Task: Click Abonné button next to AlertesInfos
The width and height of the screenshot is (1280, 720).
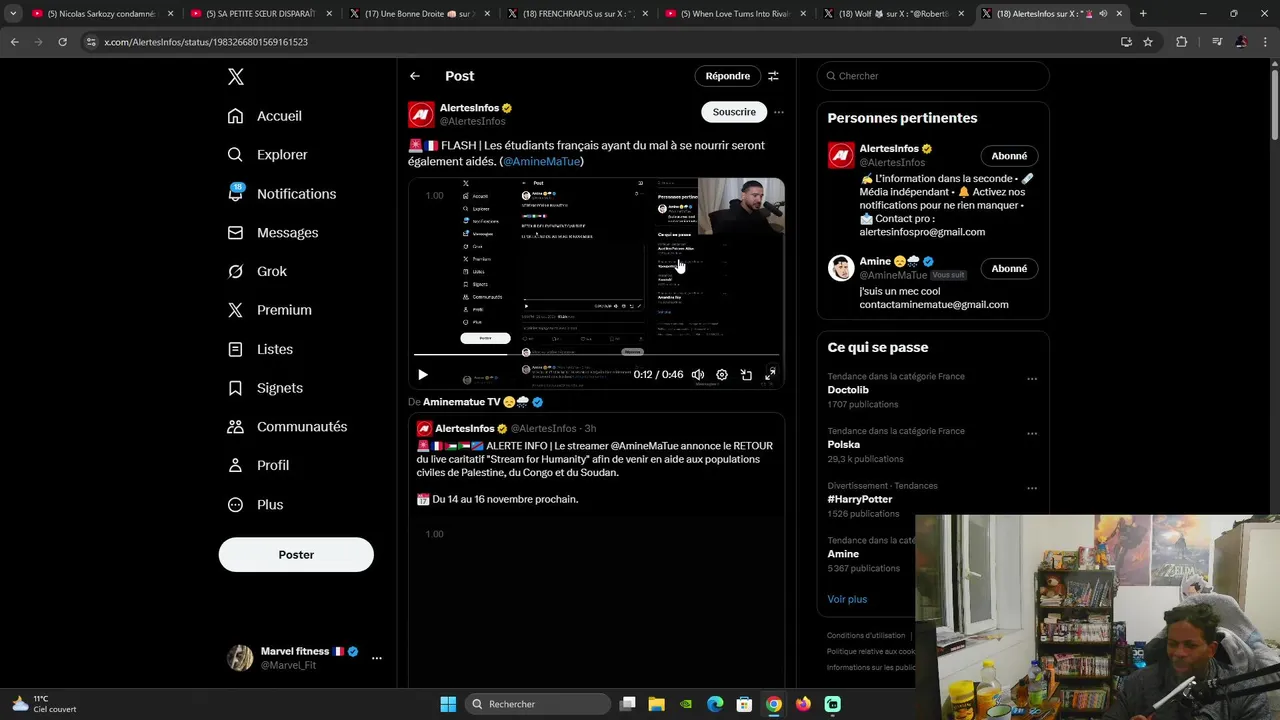Action: 1009,156
